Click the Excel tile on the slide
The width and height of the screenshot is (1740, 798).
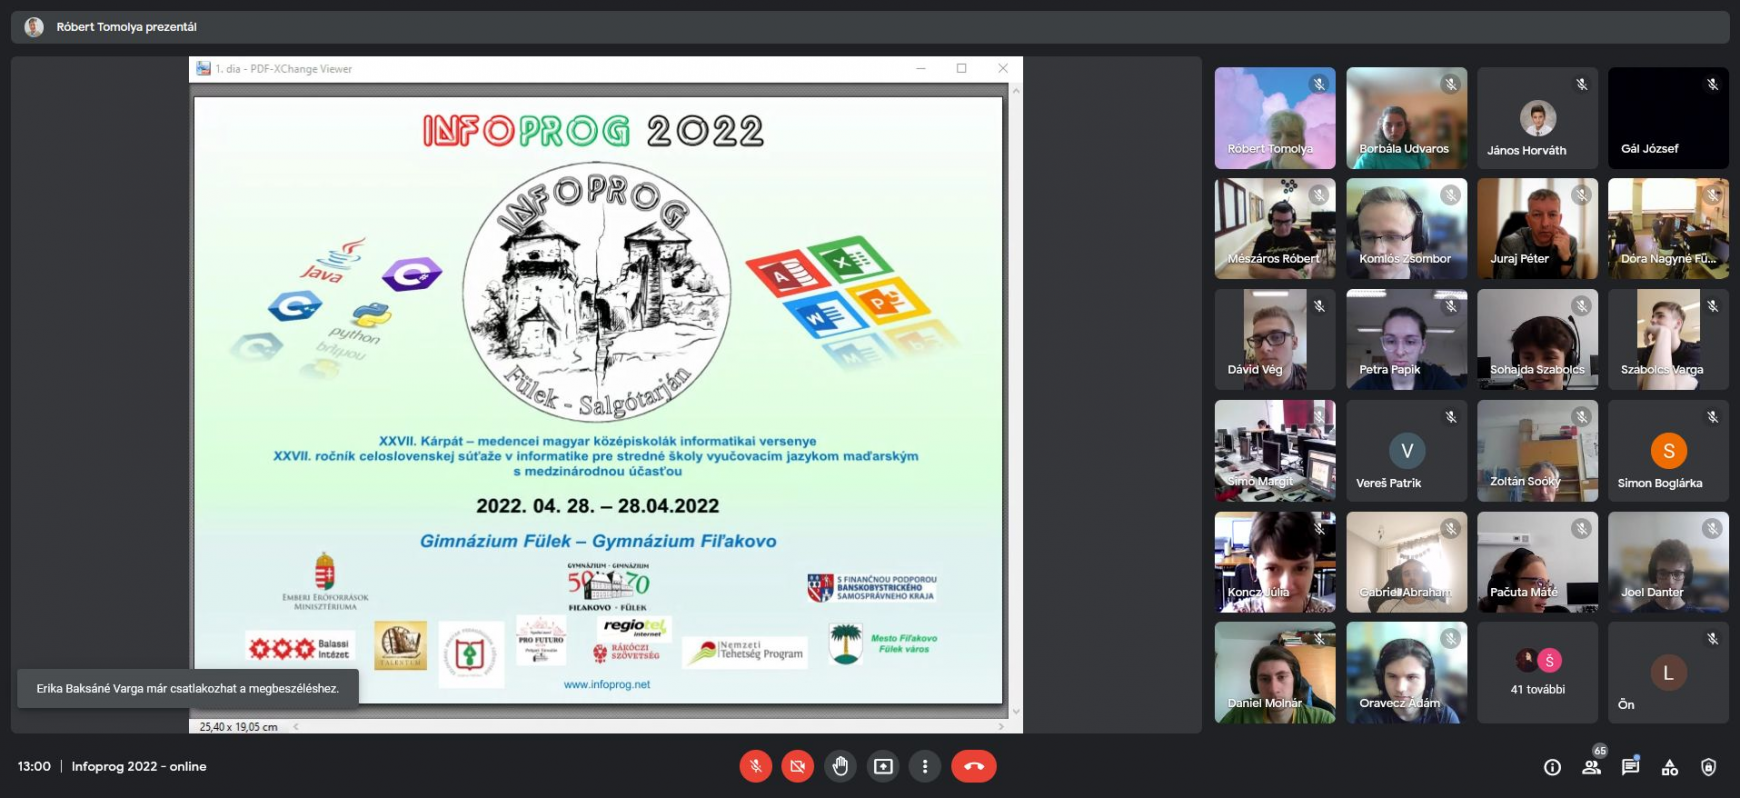[x=851, y=259]
